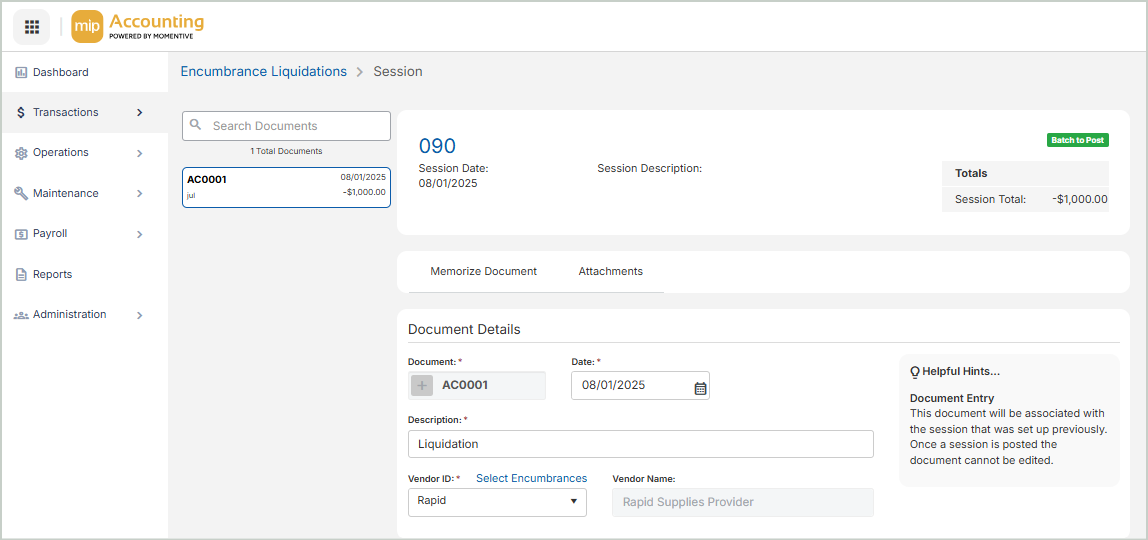Open the calendar date picker icon
The width and height of the screenshot is (1148, 540).
[700, 387]
